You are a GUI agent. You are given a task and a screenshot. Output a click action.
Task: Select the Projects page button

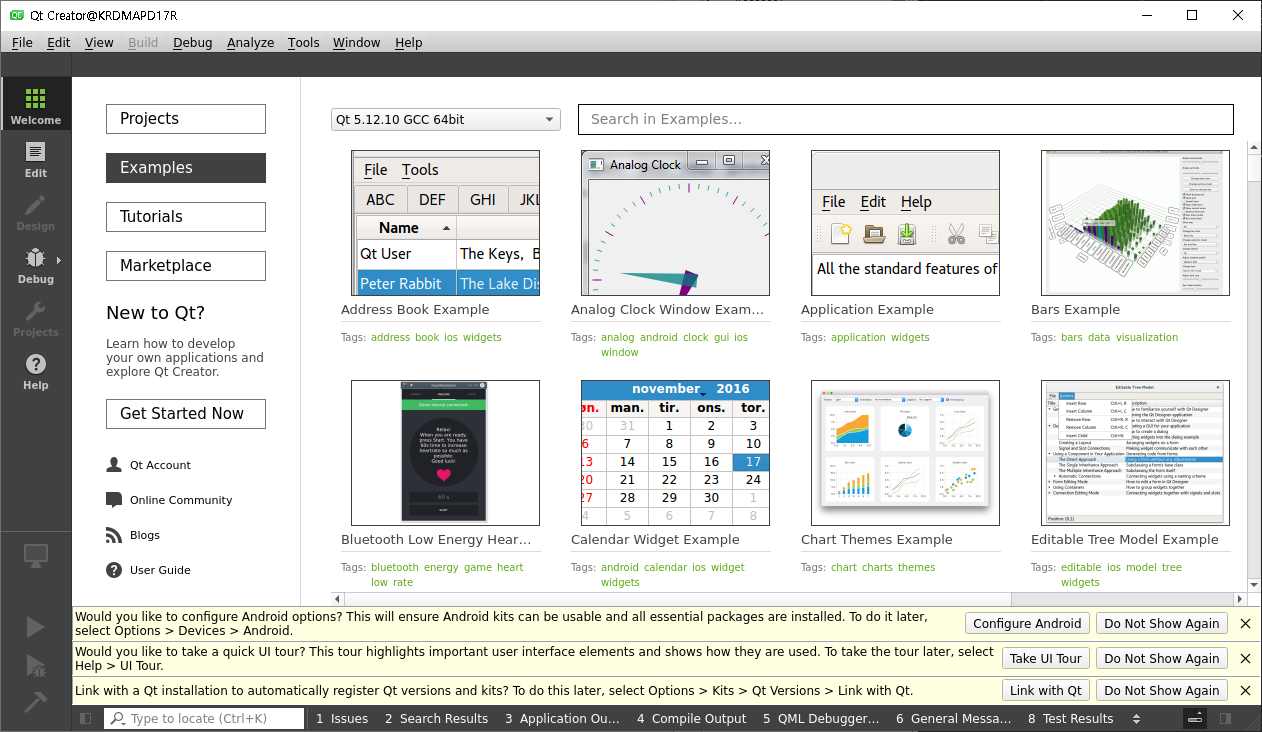coord(186,118)
